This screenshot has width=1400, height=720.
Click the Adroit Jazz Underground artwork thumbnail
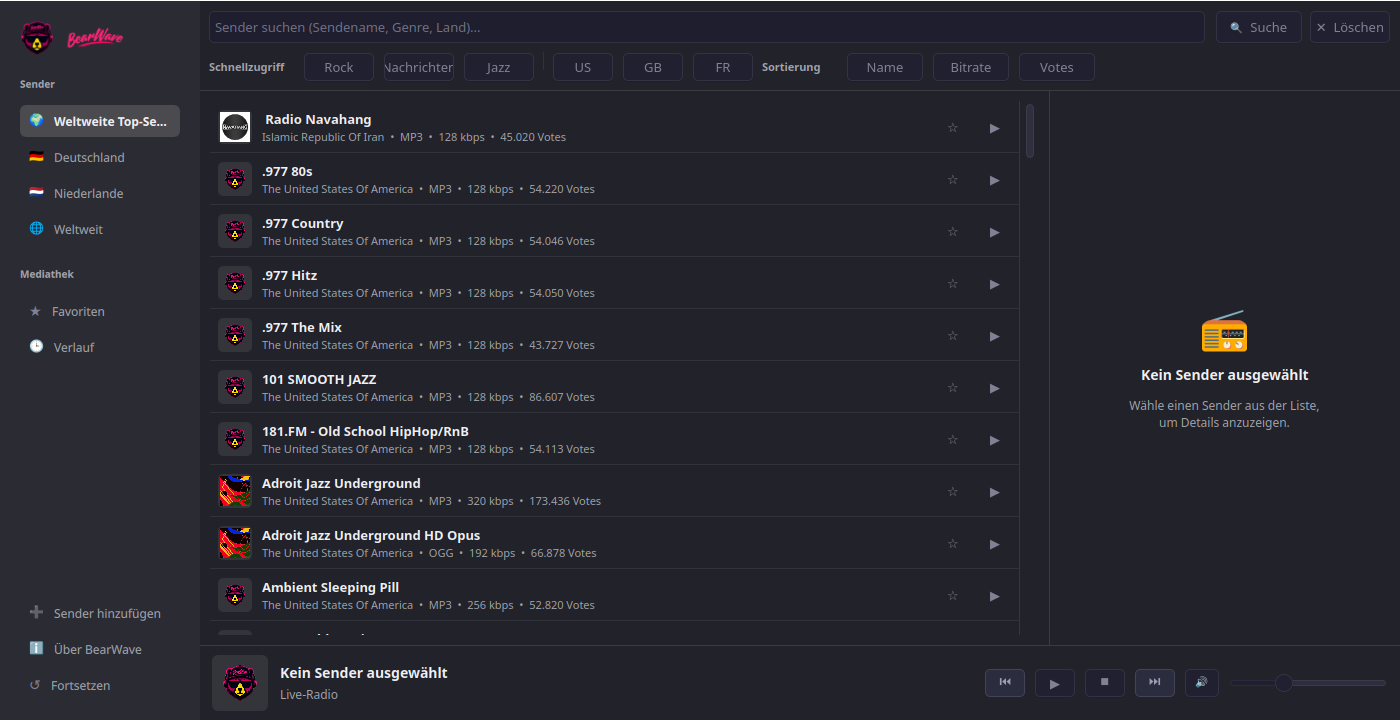pyautogui.click(x=235, y=491)
